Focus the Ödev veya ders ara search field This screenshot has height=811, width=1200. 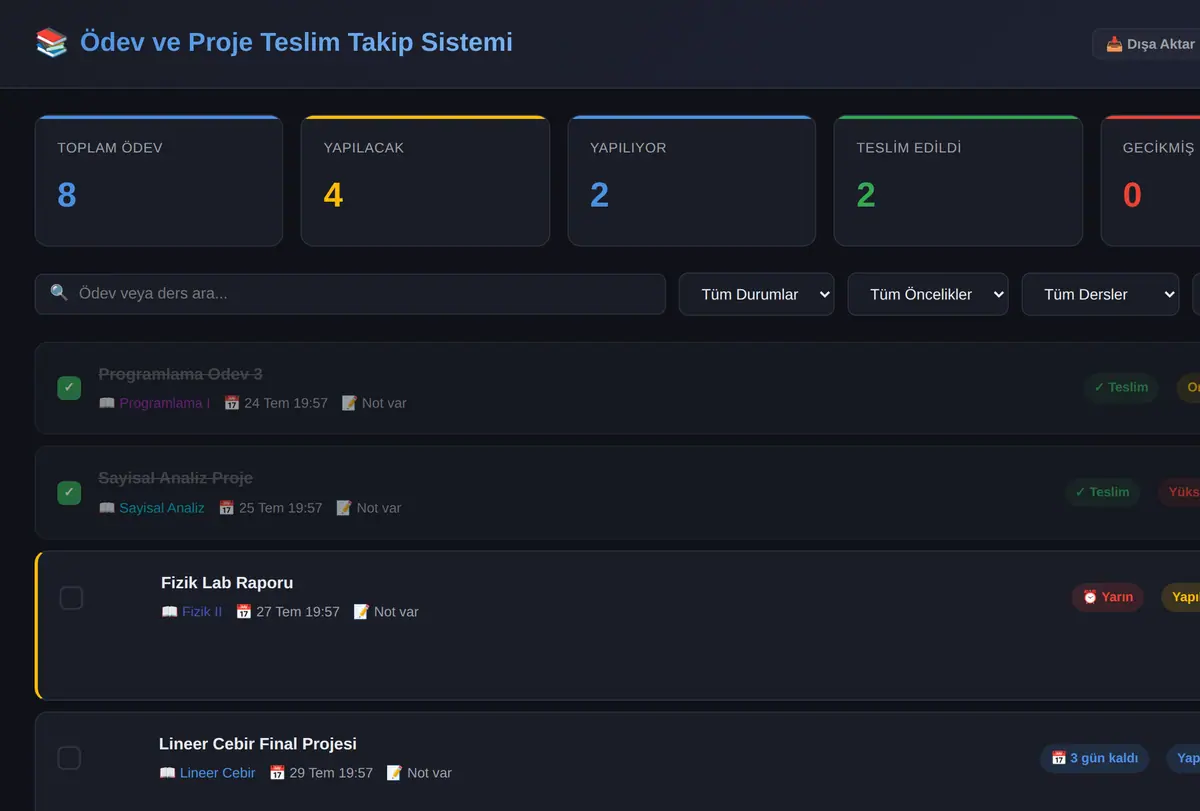click(350, 294)
